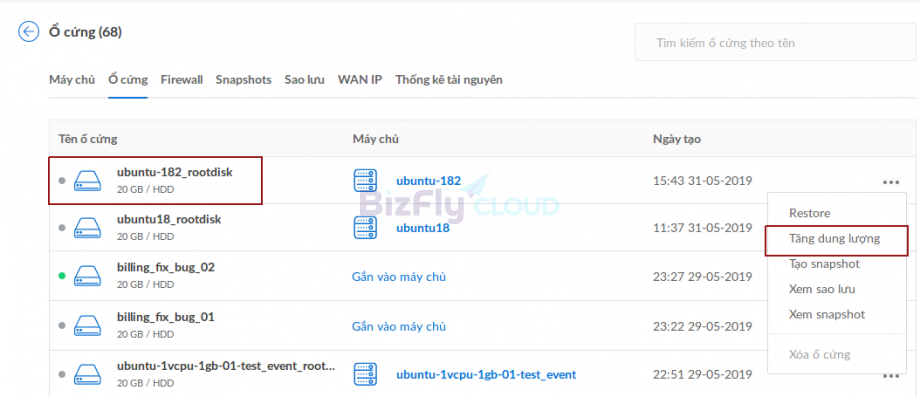Open three-dot menu for ubuntu-1vcpu-1gb-01-test_event row
The width and height of the screenshot is (920, 397).
pos(891,376)
